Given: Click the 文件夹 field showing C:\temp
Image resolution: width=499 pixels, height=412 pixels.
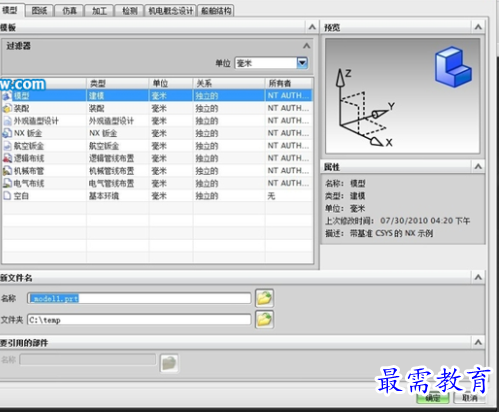Looking at the screenshot, I should pyautogui.click(x=139, y=320).
